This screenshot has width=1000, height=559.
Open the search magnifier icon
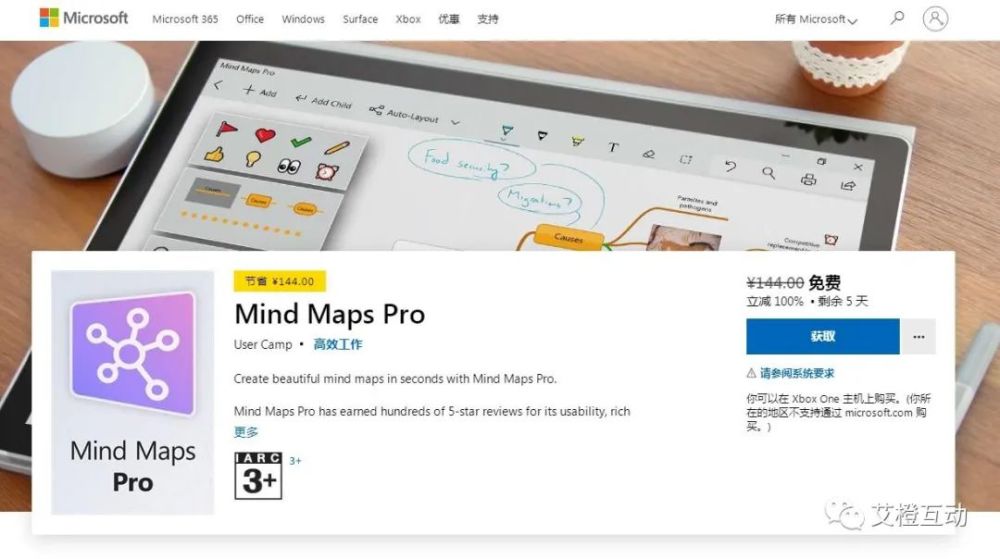click(897, 18)
